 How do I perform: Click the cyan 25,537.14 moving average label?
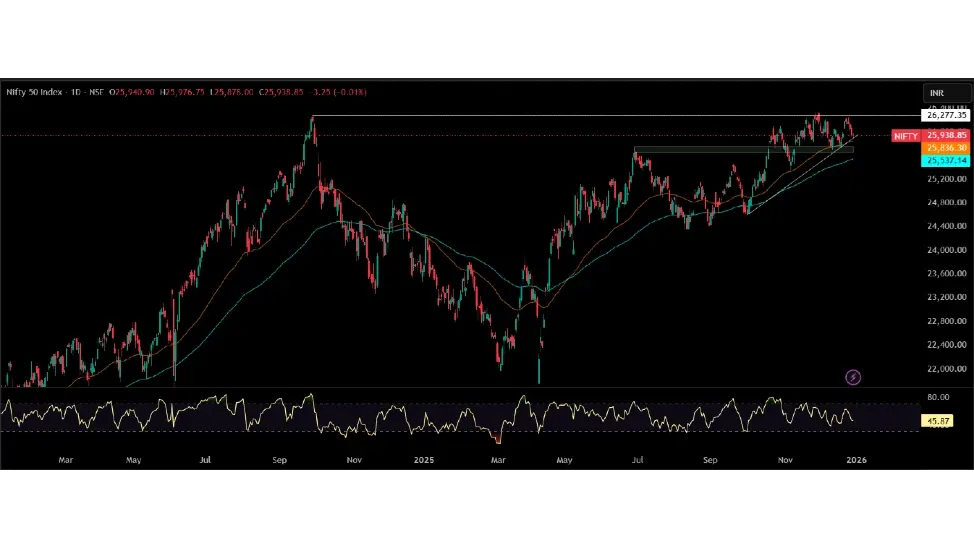946,160
